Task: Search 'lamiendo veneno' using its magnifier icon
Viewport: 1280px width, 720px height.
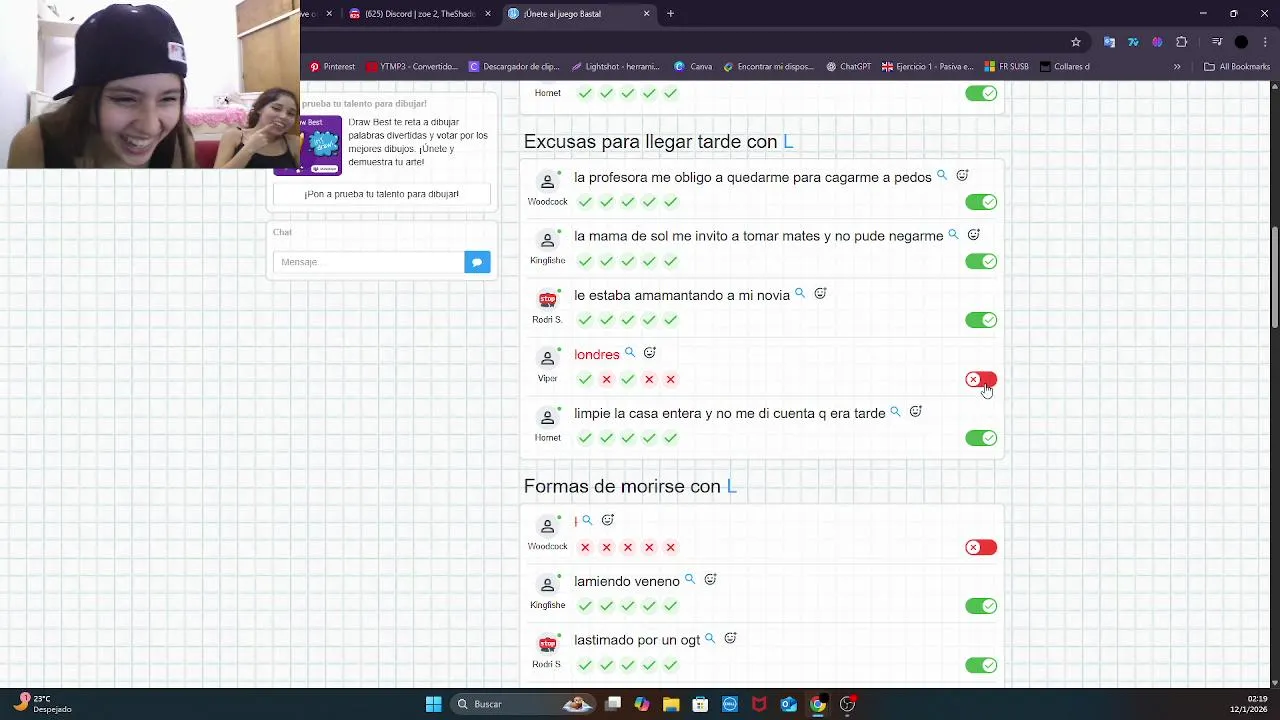Action: tap(689, 580)
